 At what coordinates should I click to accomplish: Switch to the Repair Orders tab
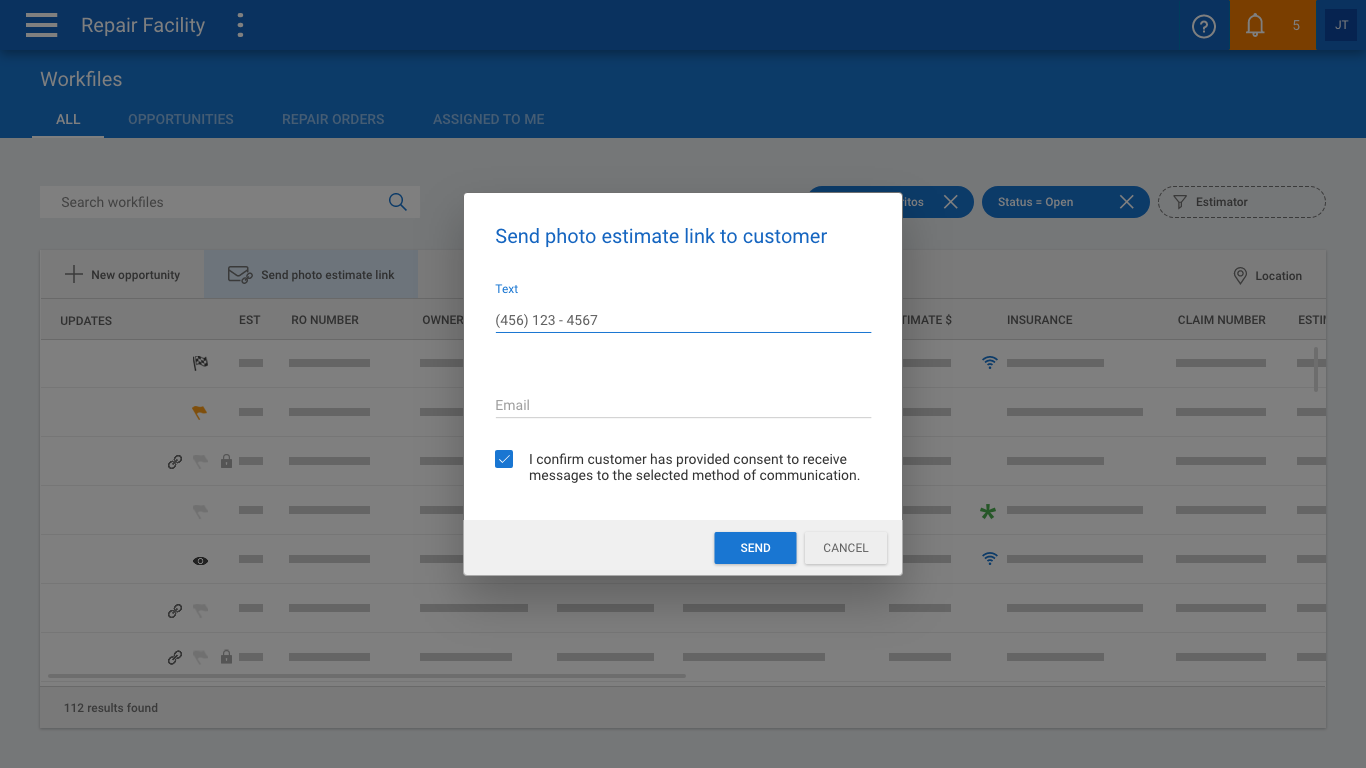[x=333, y=119]
